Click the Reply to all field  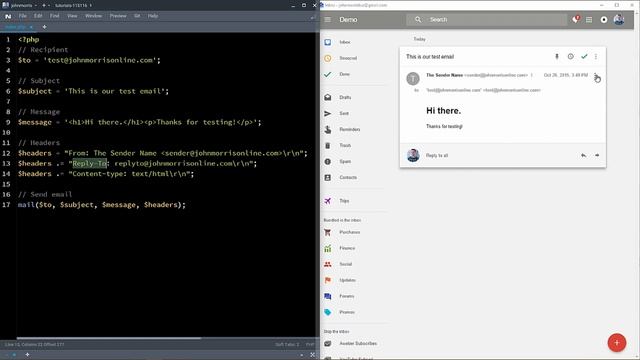[437, 156]
